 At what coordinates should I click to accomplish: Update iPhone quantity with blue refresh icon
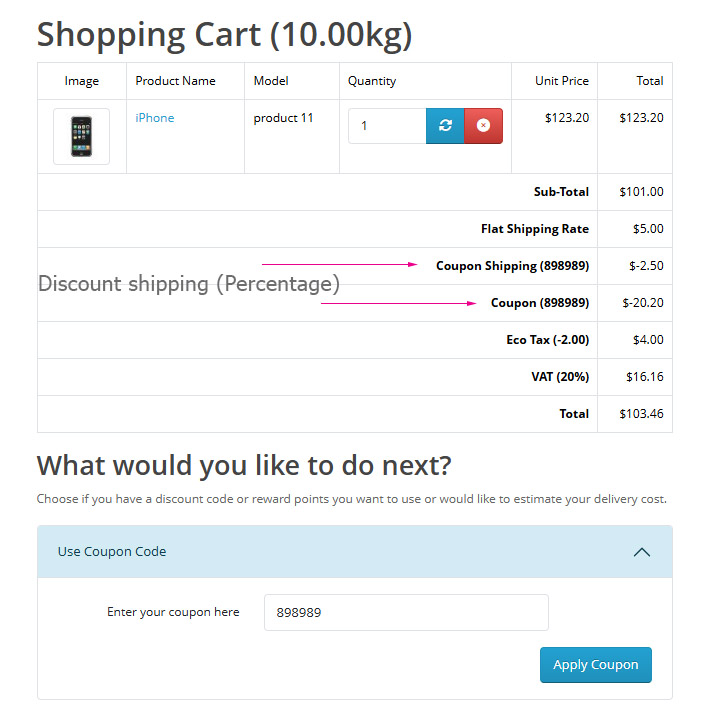[x=445, y=126]
